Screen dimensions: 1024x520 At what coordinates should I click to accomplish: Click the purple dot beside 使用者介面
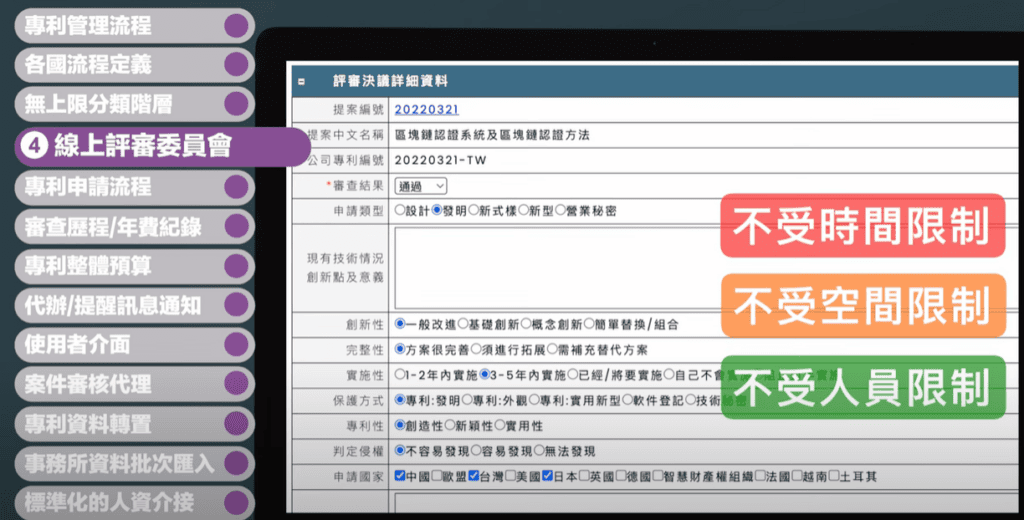pyautogui.click(x=236, y=344)
